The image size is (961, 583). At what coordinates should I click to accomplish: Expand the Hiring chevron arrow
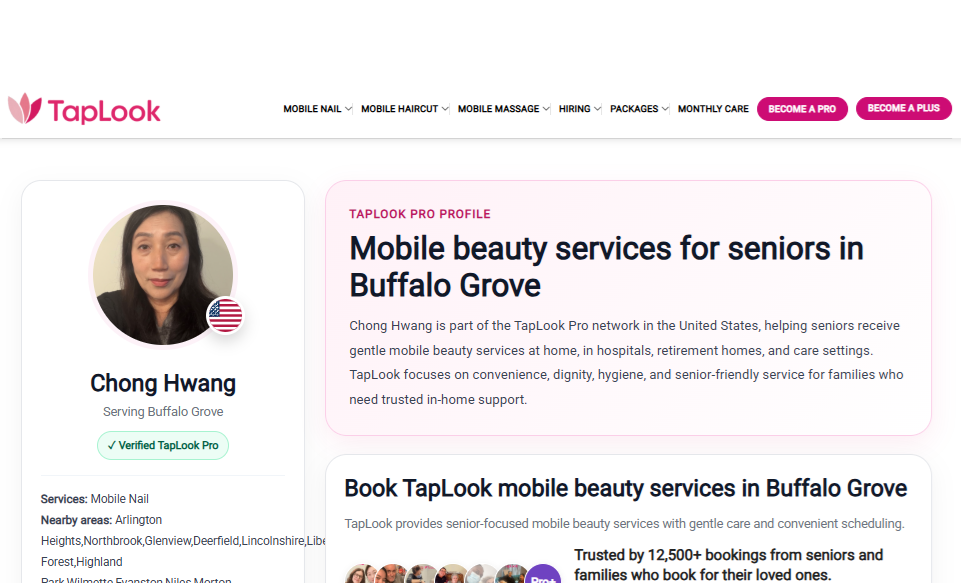pyautogui.click(x=598, y=109)
